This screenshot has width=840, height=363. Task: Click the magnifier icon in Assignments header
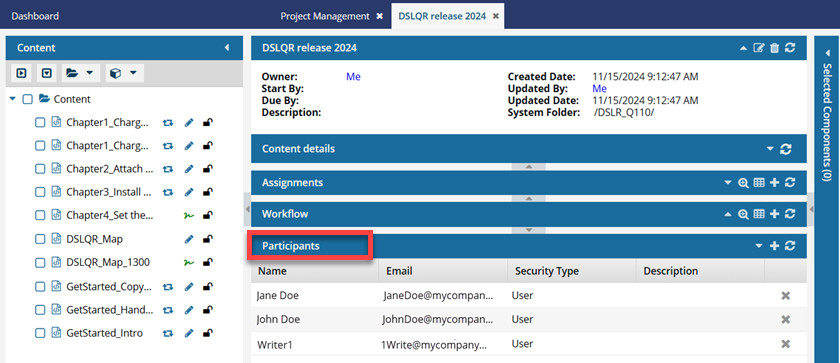point(743,183)
